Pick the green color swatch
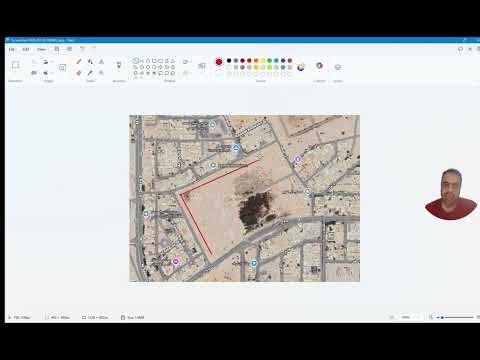The width and height of the screenshot is (480, 360). pos(269,61)
